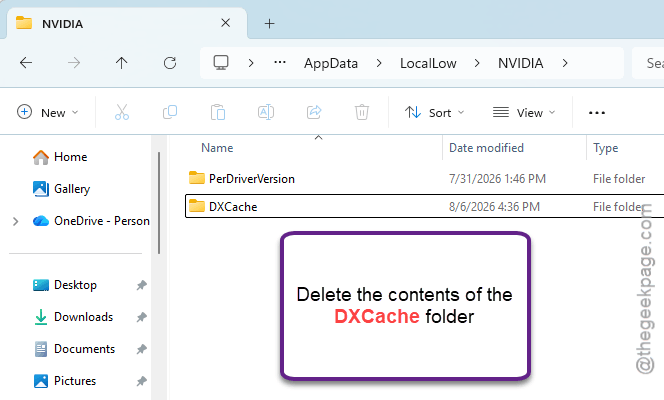Expand hidden path with the ellipsis in address bar
The height and width of the screenshot is (400, 664).
280,63
